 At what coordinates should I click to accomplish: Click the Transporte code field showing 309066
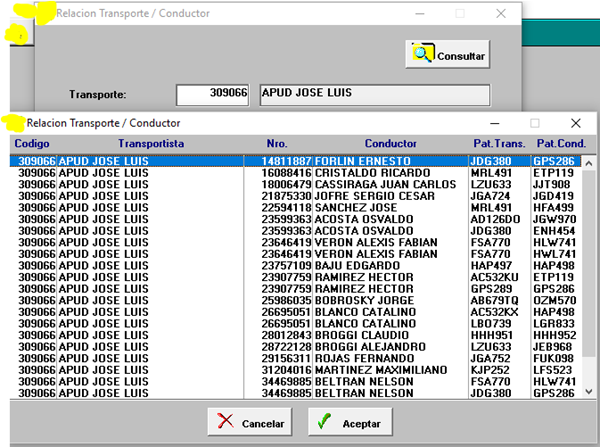click(212, 94)
